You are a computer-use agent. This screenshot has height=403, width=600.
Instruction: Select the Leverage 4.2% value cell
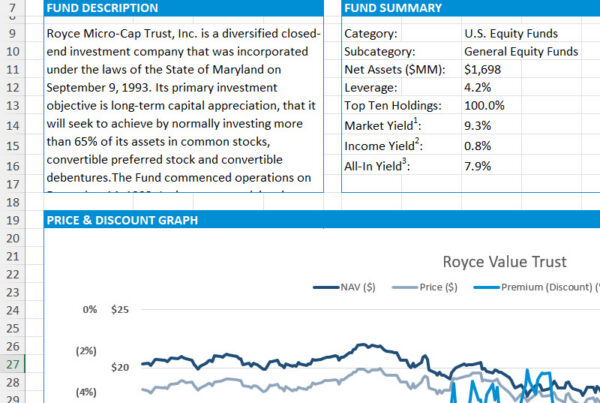click(x=478, y=87)
